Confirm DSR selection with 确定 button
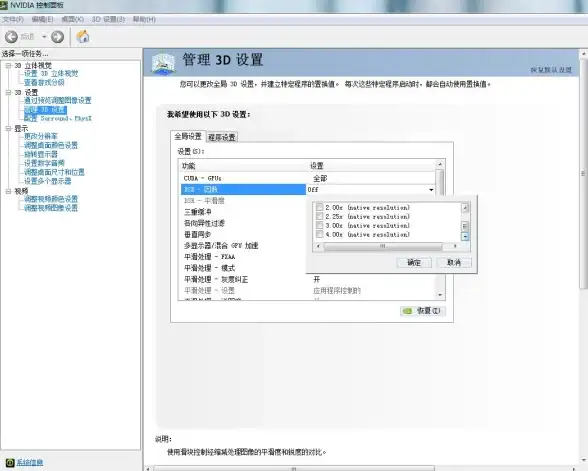The height and width of the screenshot is (471, 588). point(414,262)
